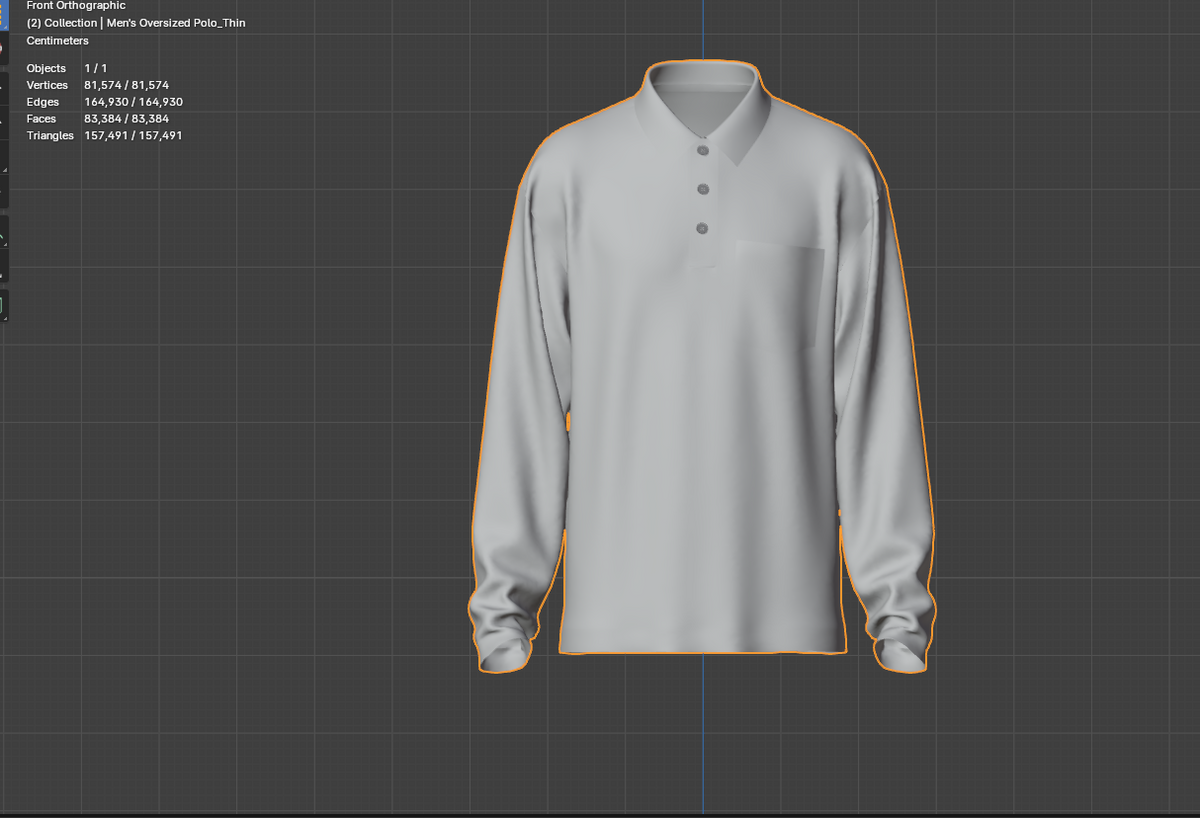The width and height of the screenshot is (1200, 818).
Task: Click the Vertices value "81,574 / 81,574"
Action: tap(126, 85)
